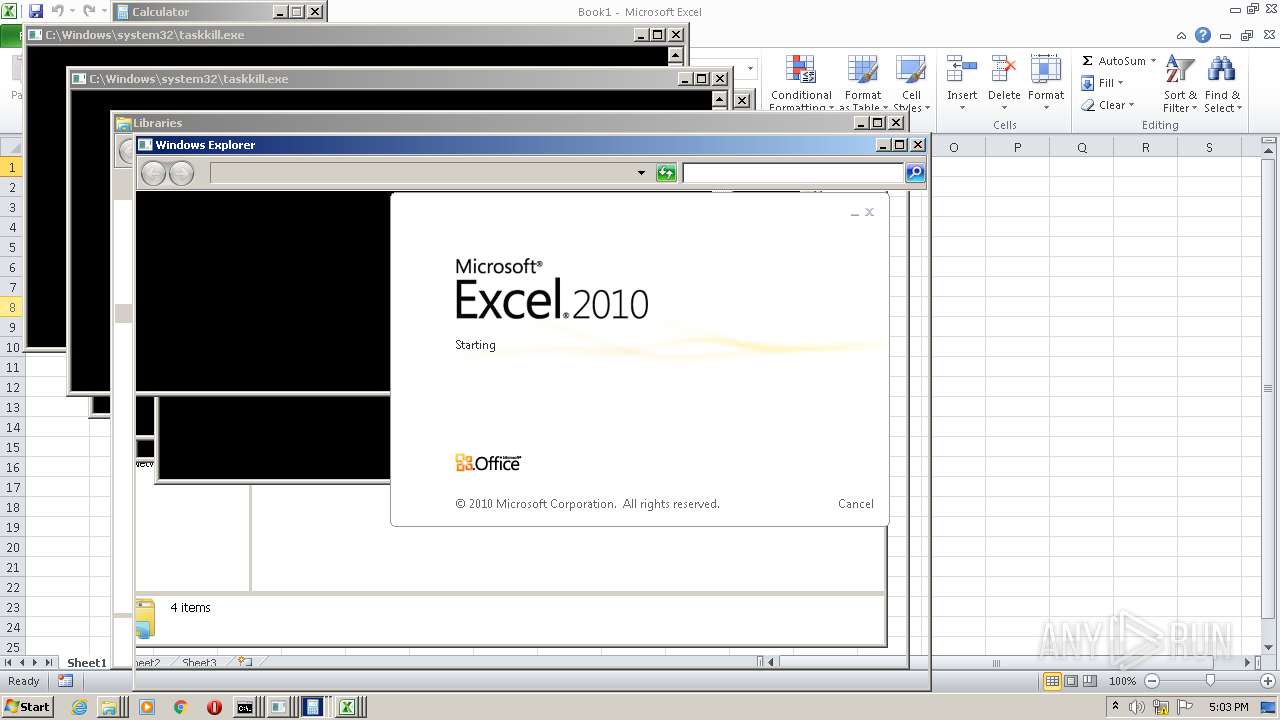Go to the last sheet with tab navigation arrow
The width and height of the screenshot is (1280, 720).
49,662
